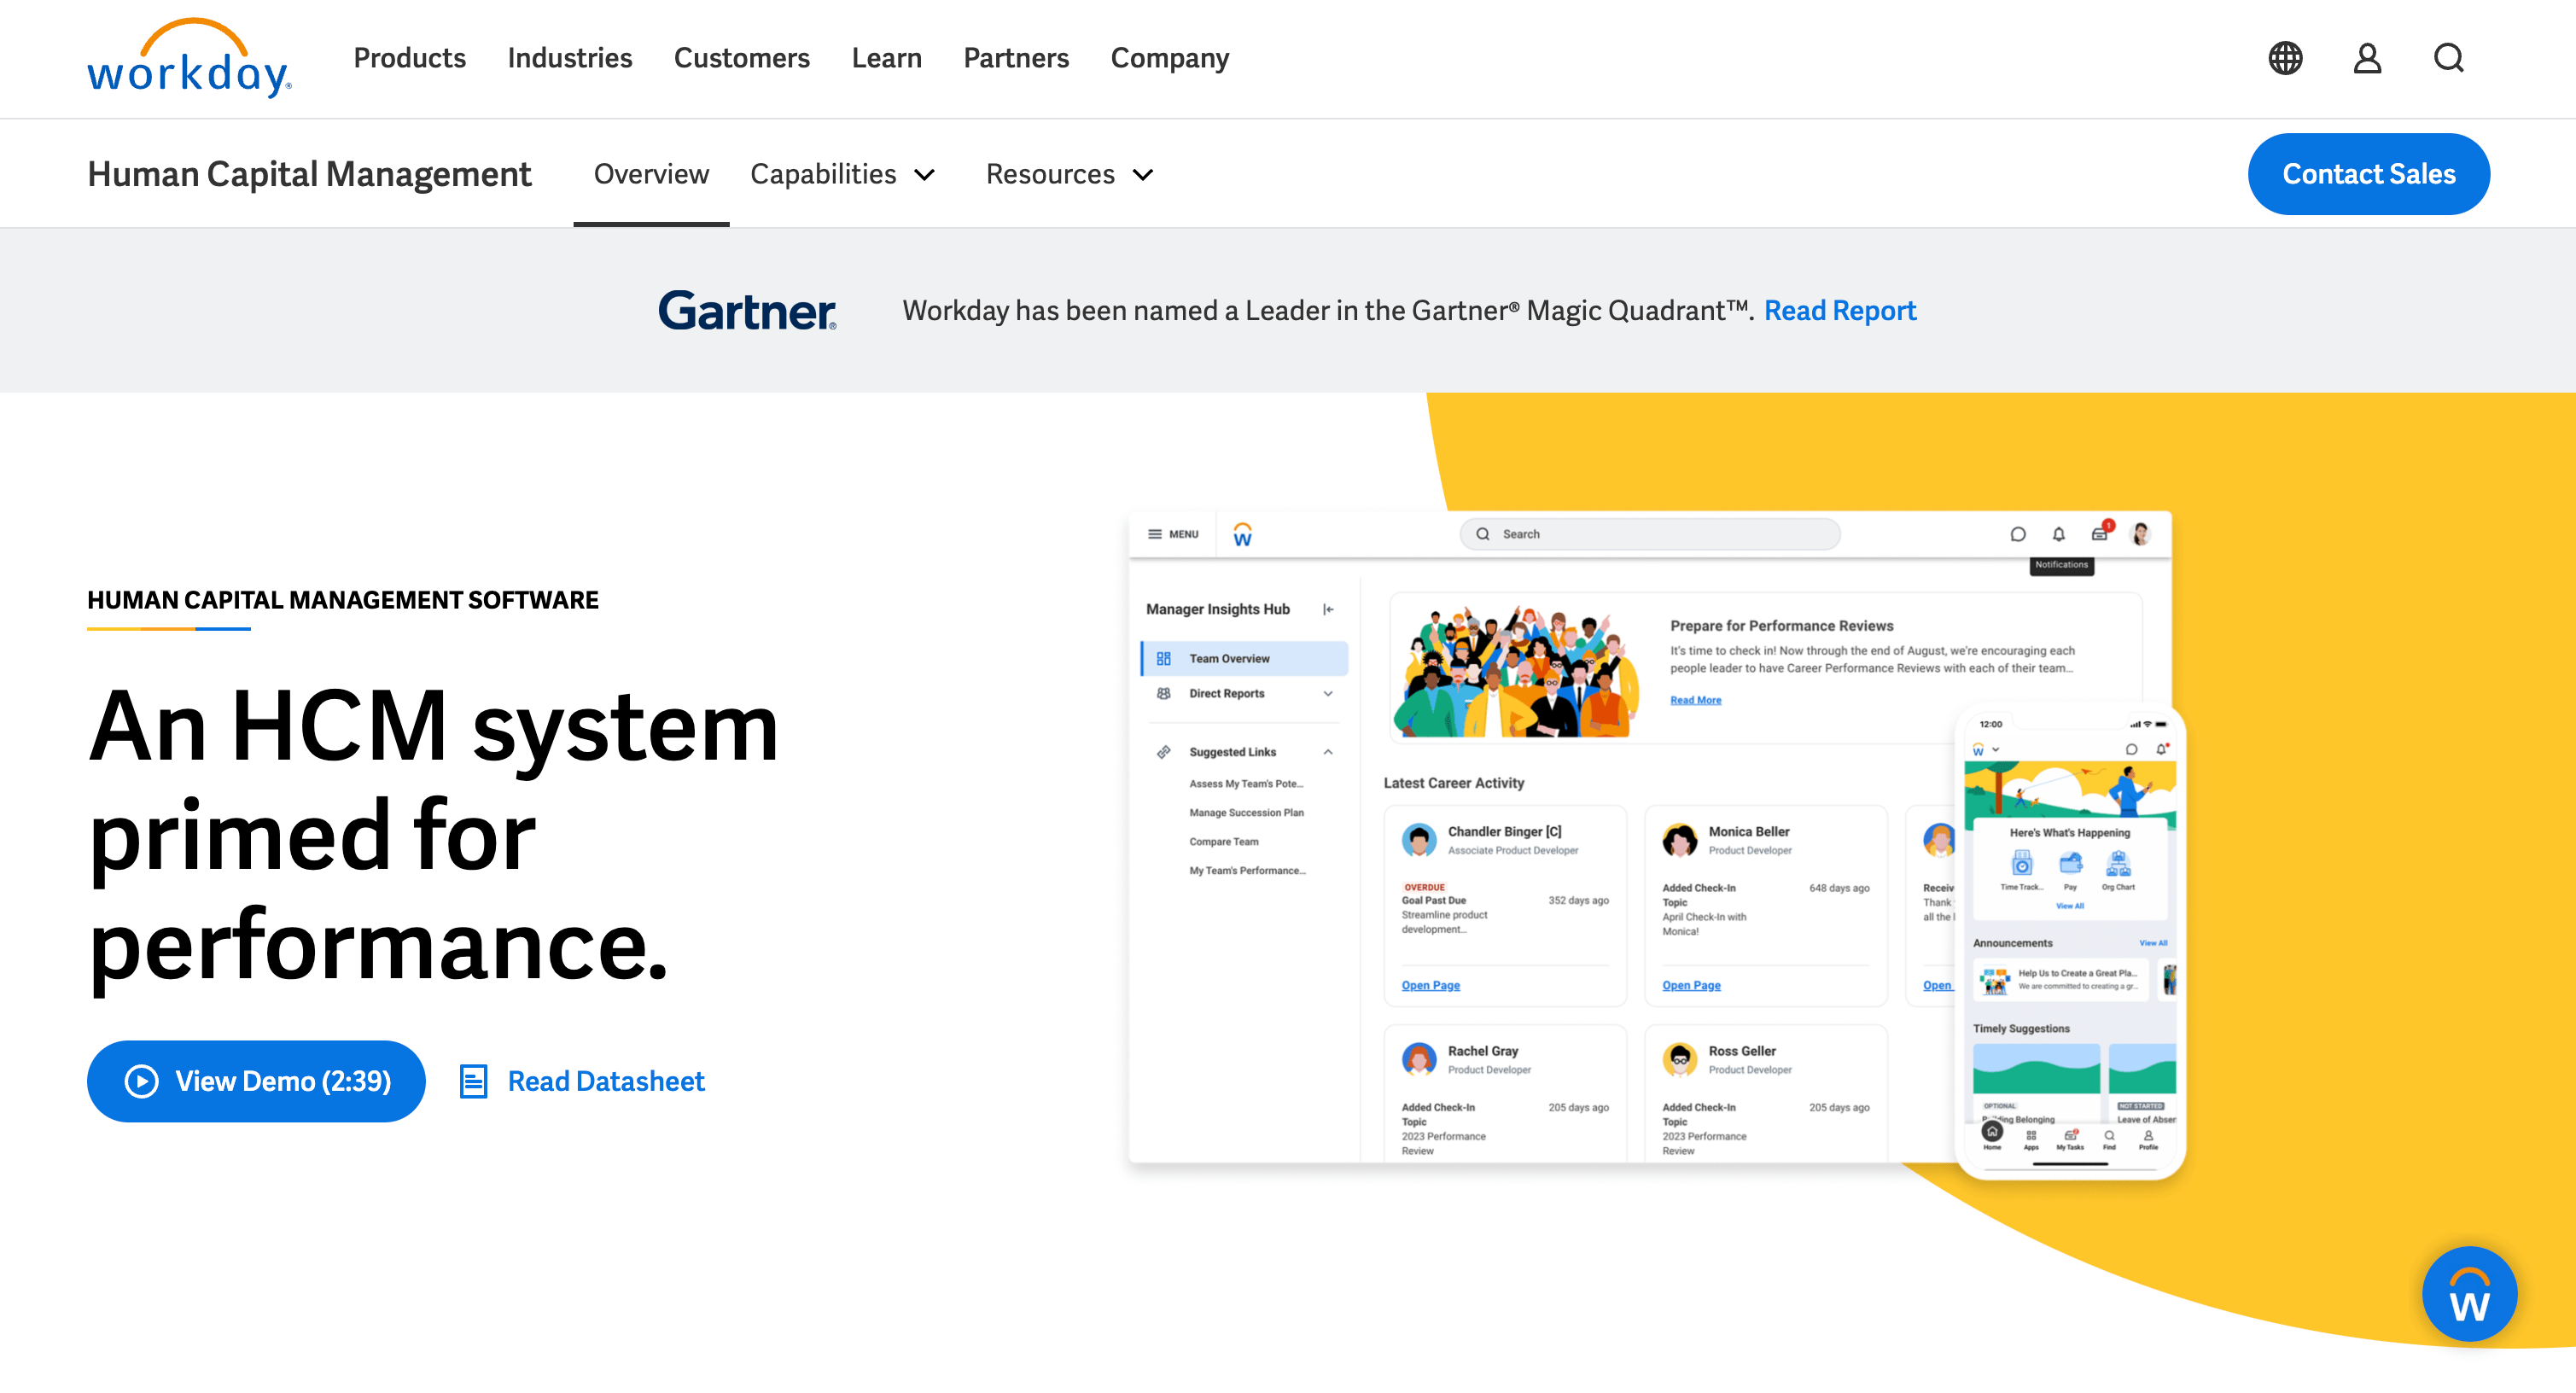Click the Direct Reports people icon
Image resolution: width=2576 pixels, height=1393 pixels.
pyautogui.click(x=1164, y=693)
